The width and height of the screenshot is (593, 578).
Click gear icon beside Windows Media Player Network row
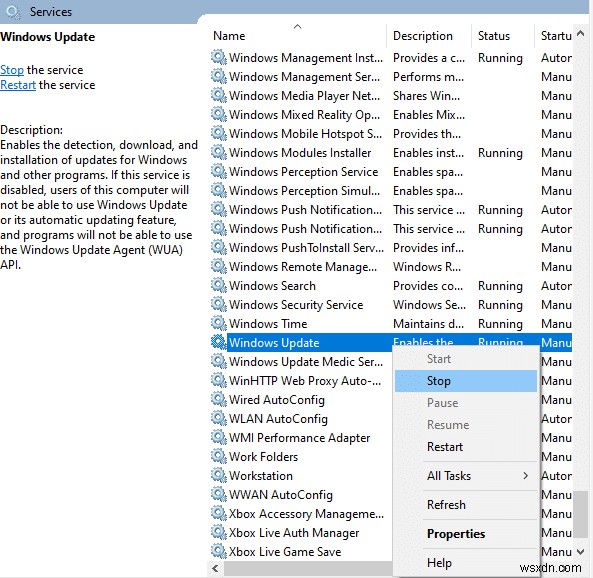point(219,95)
